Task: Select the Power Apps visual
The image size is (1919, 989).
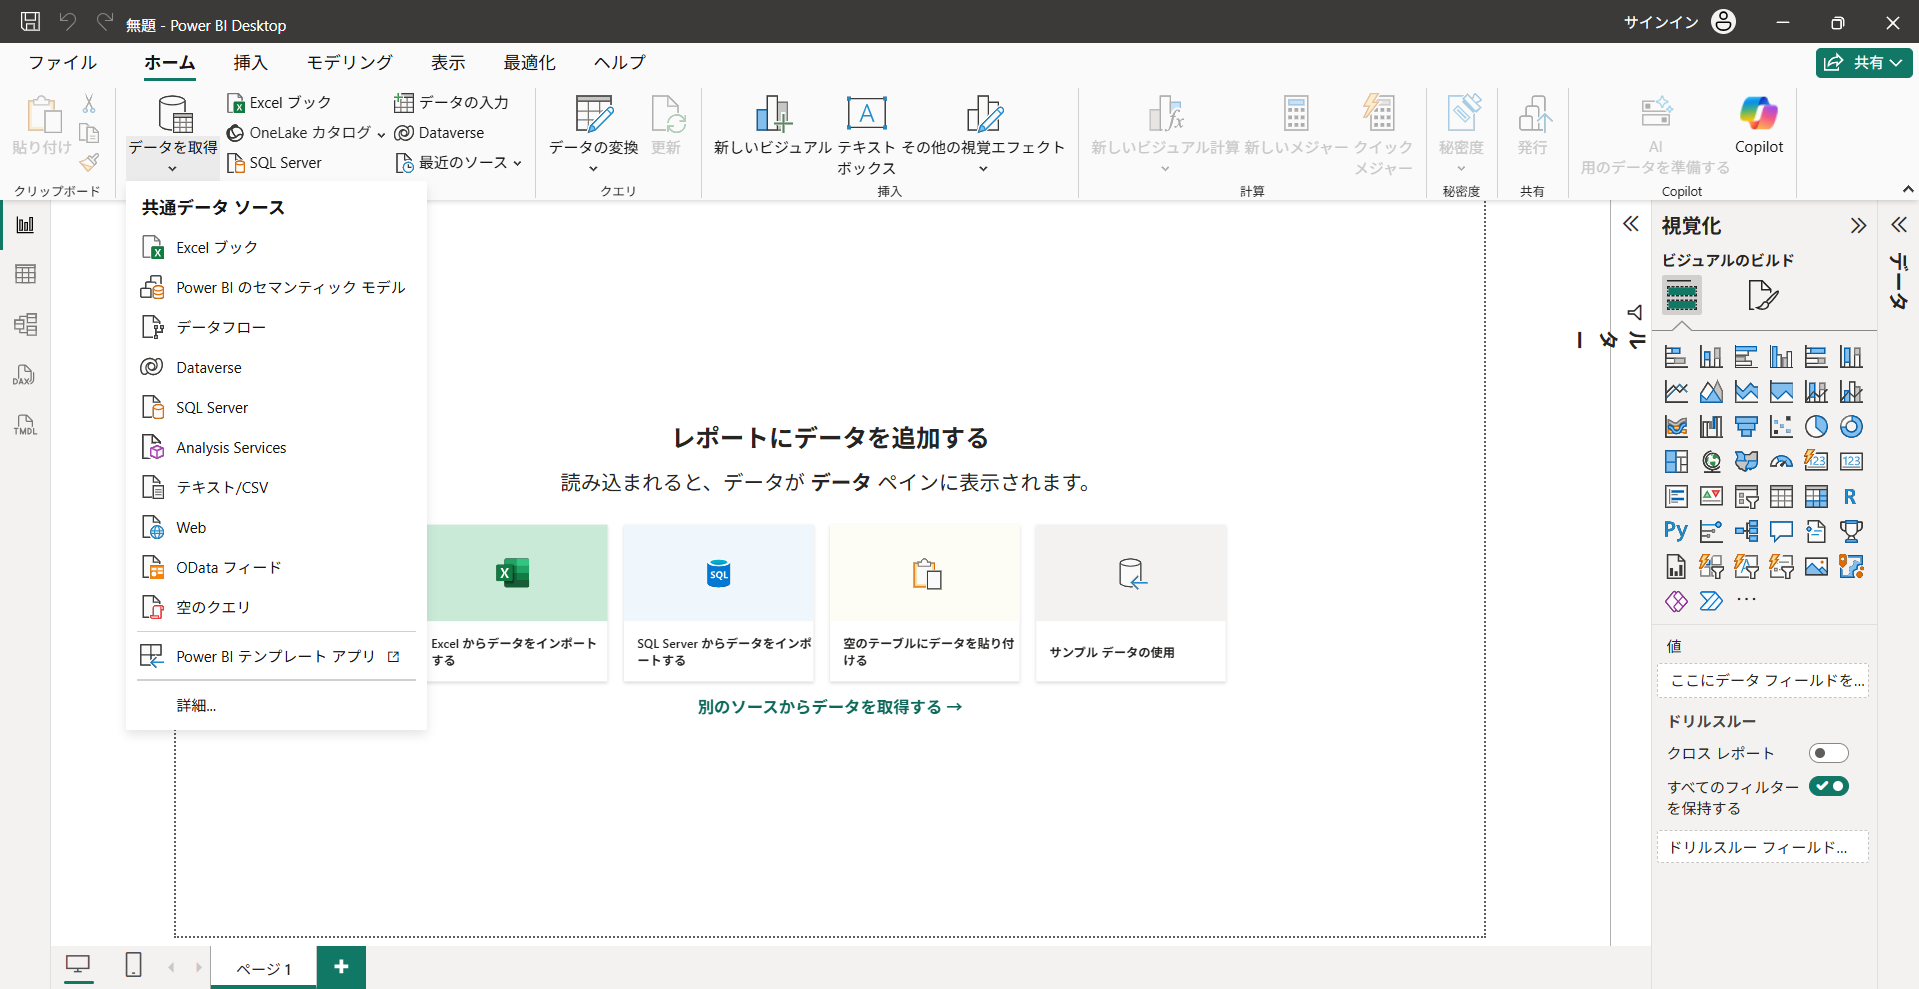Action: click(x=1676, y=601)
